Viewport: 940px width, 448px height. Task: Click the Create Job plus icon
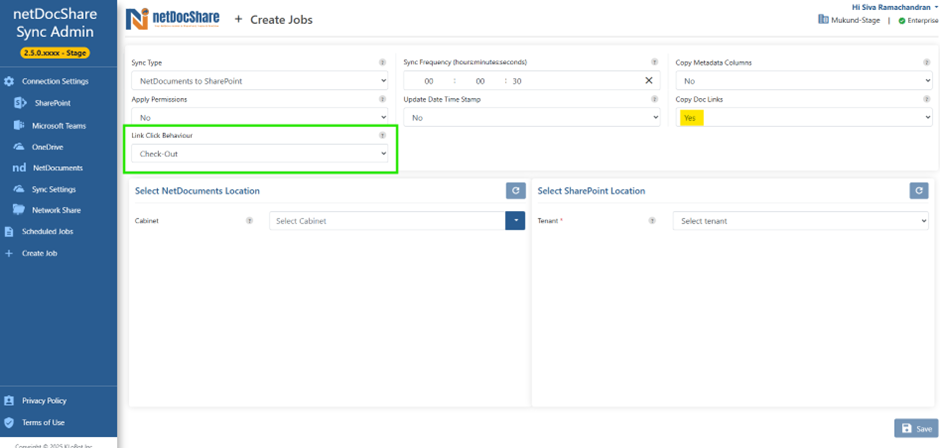pos(8,253)
